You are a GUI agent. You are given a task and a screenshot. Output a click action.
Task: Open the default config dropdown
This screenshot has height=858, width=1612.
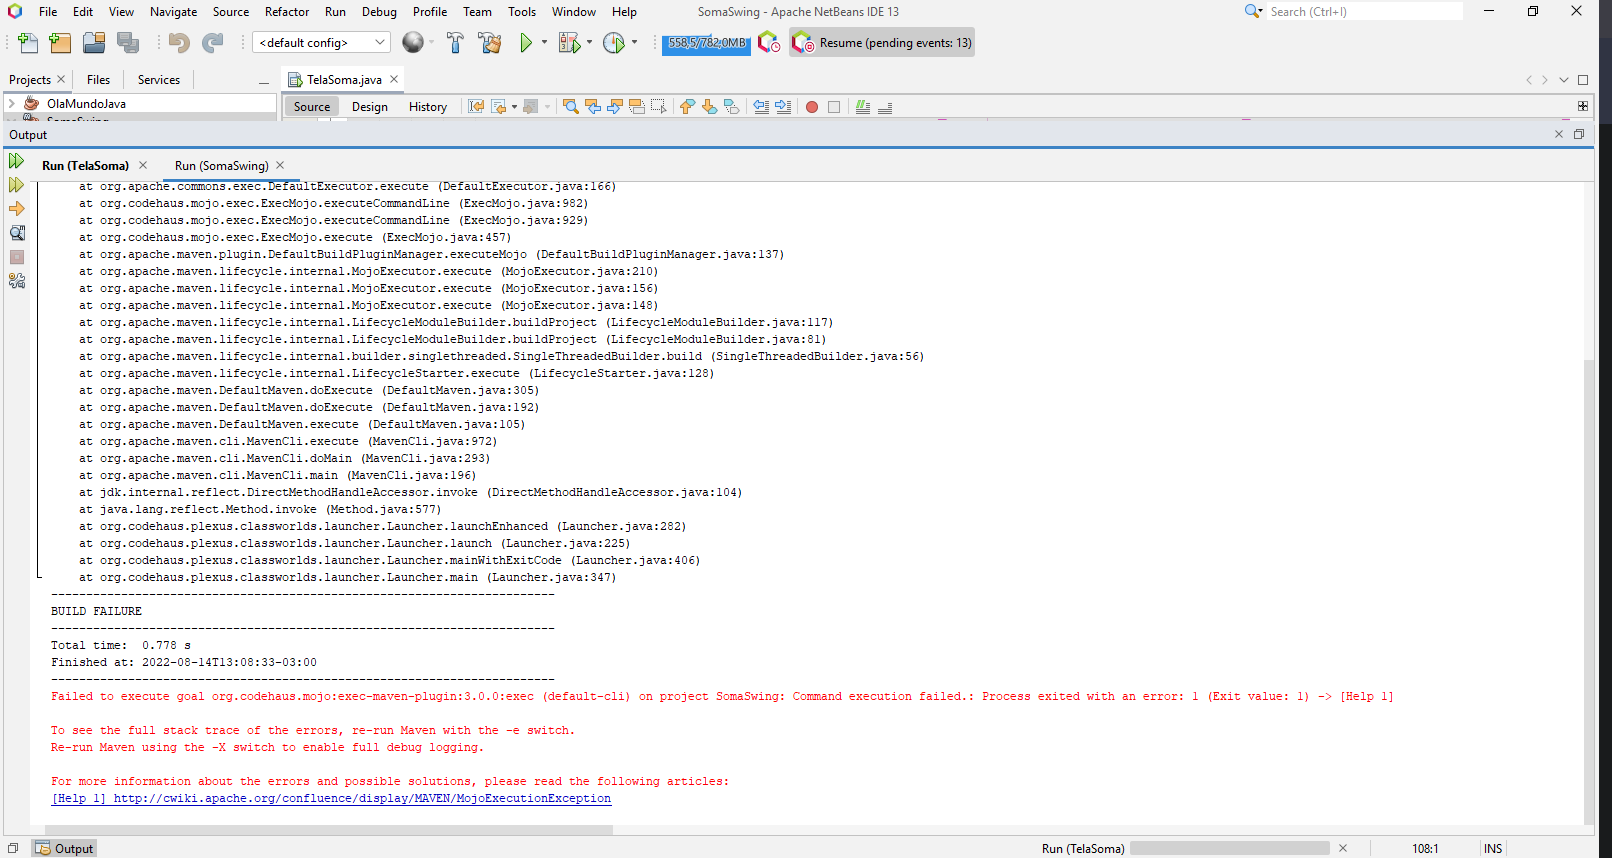pyautogui.click(x=321, y=43)
